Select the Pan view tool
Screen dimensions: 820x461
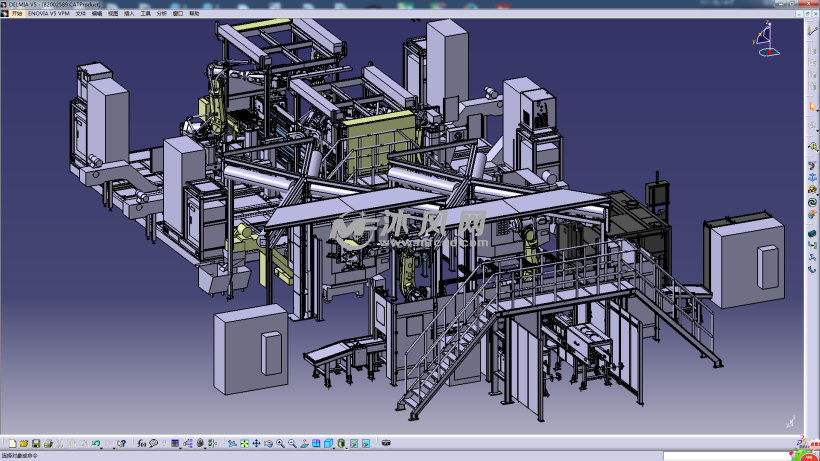[x=256, y=443]
